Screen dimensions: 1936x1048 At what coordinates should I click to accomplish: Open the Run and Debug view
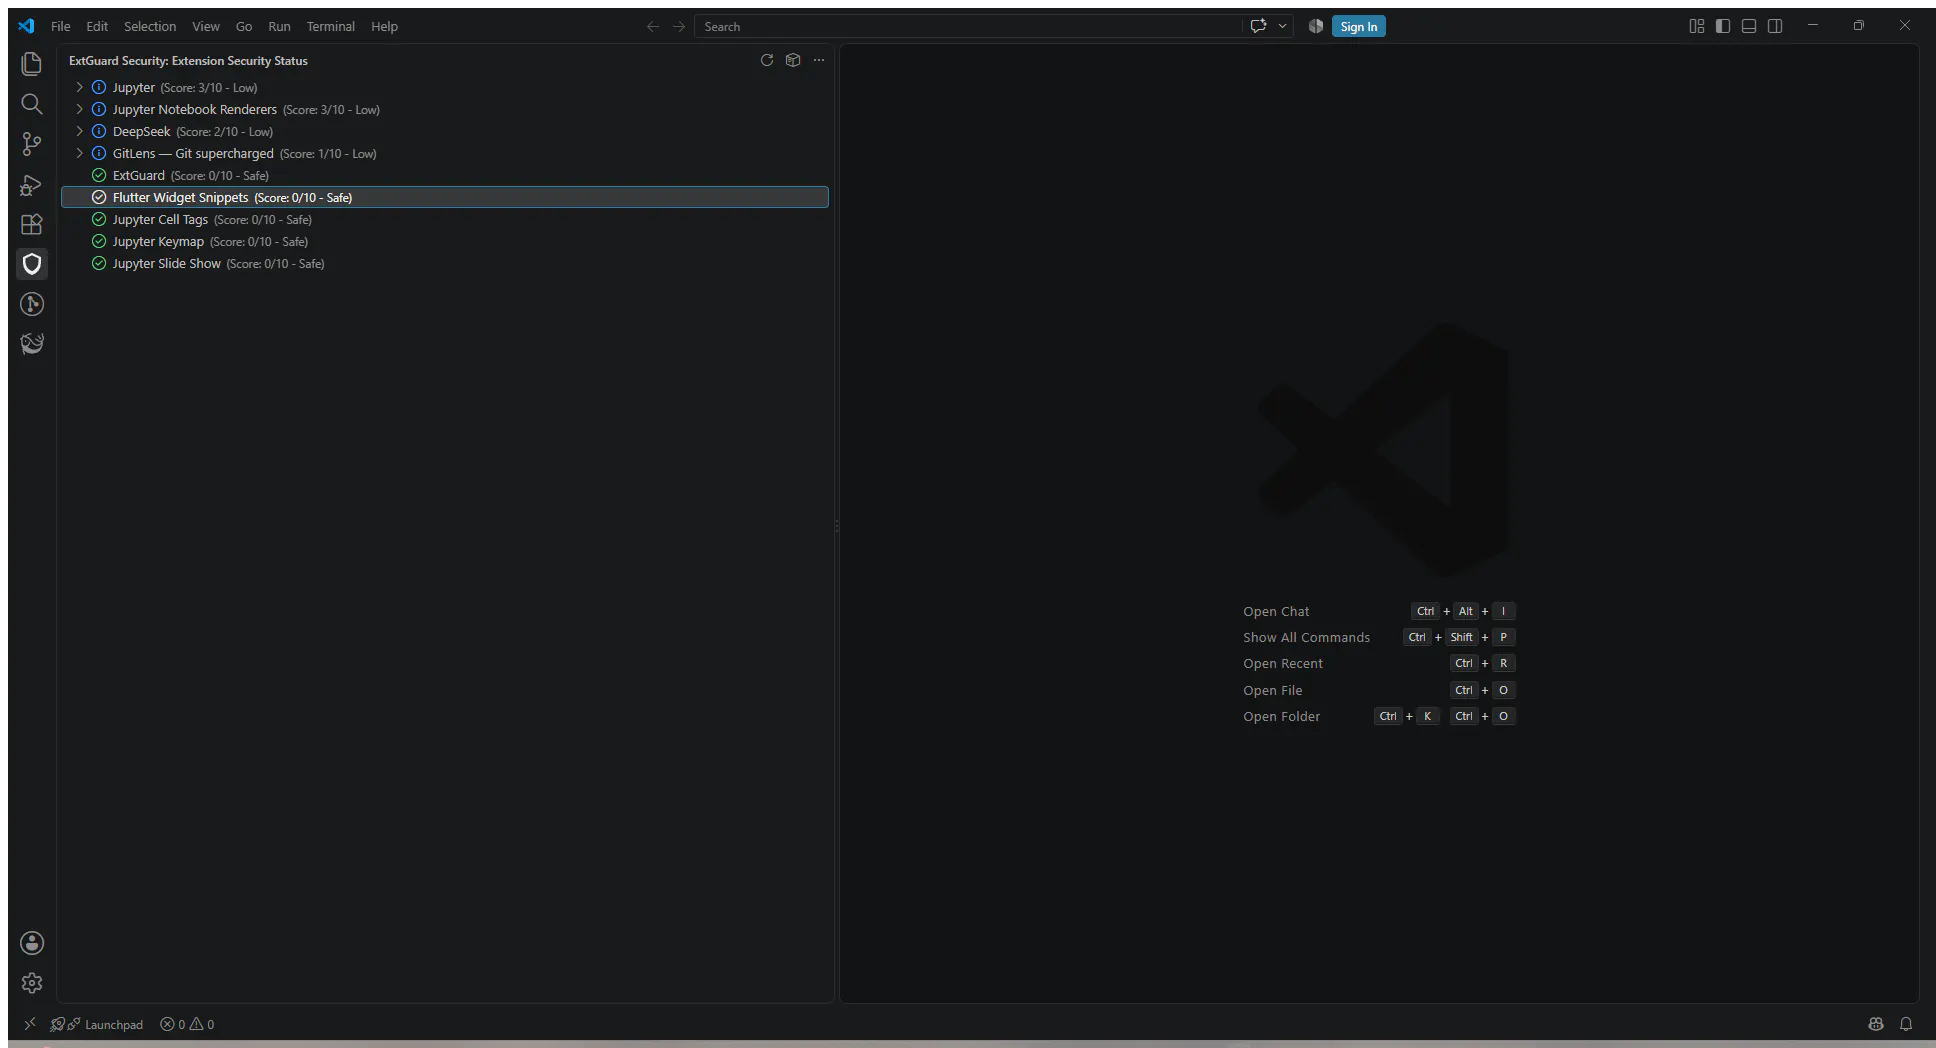point(32,185)
